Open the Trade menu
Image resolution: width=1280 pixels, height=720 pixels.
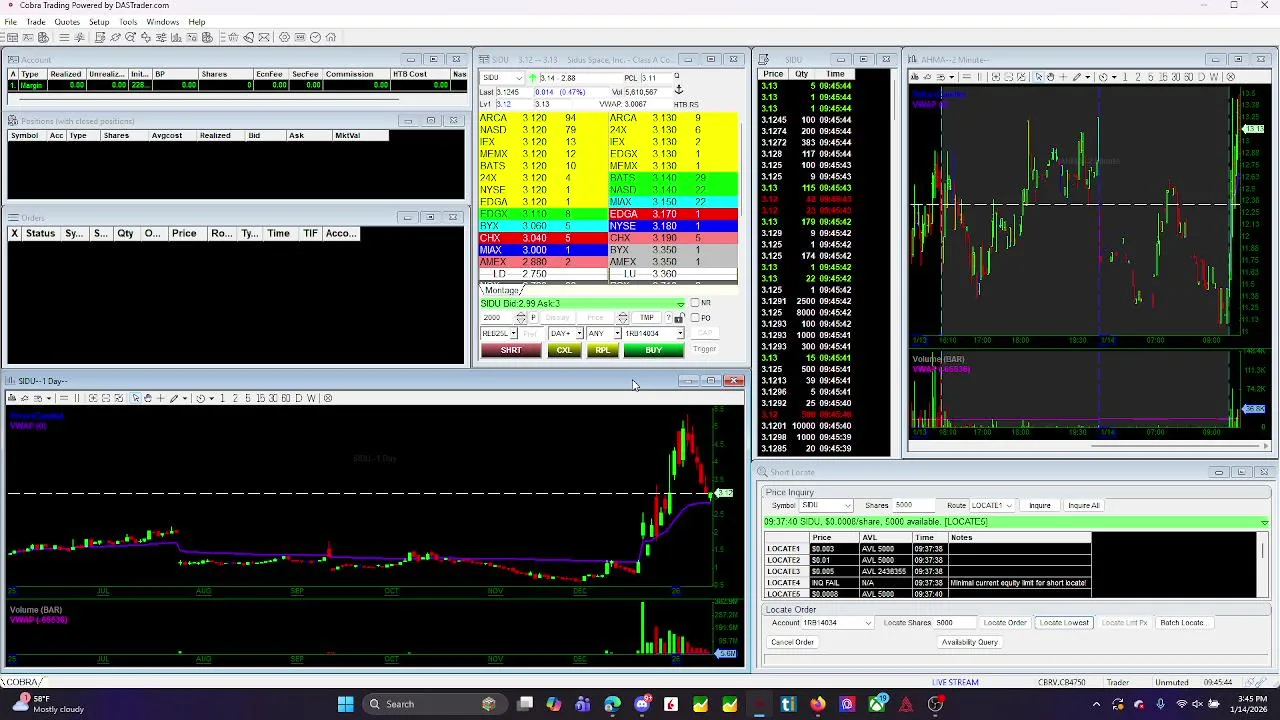36,22
